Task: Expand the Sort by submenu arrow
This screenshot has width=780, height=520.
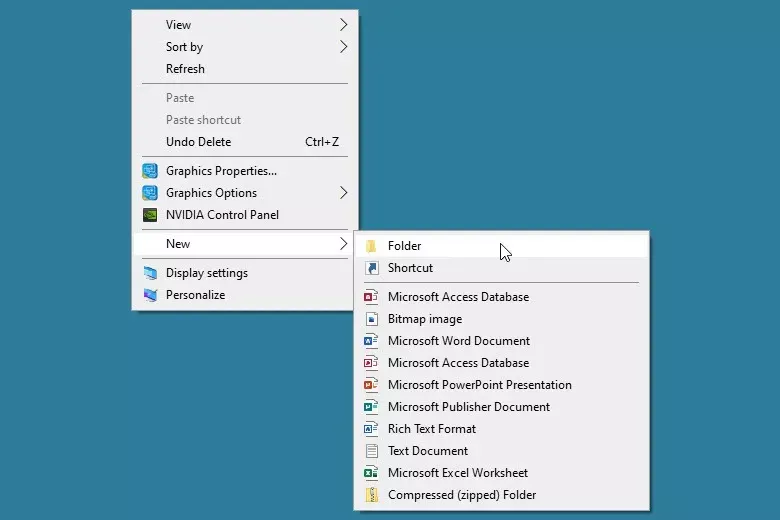Action: pyautogui.click(x=343, y=47)
